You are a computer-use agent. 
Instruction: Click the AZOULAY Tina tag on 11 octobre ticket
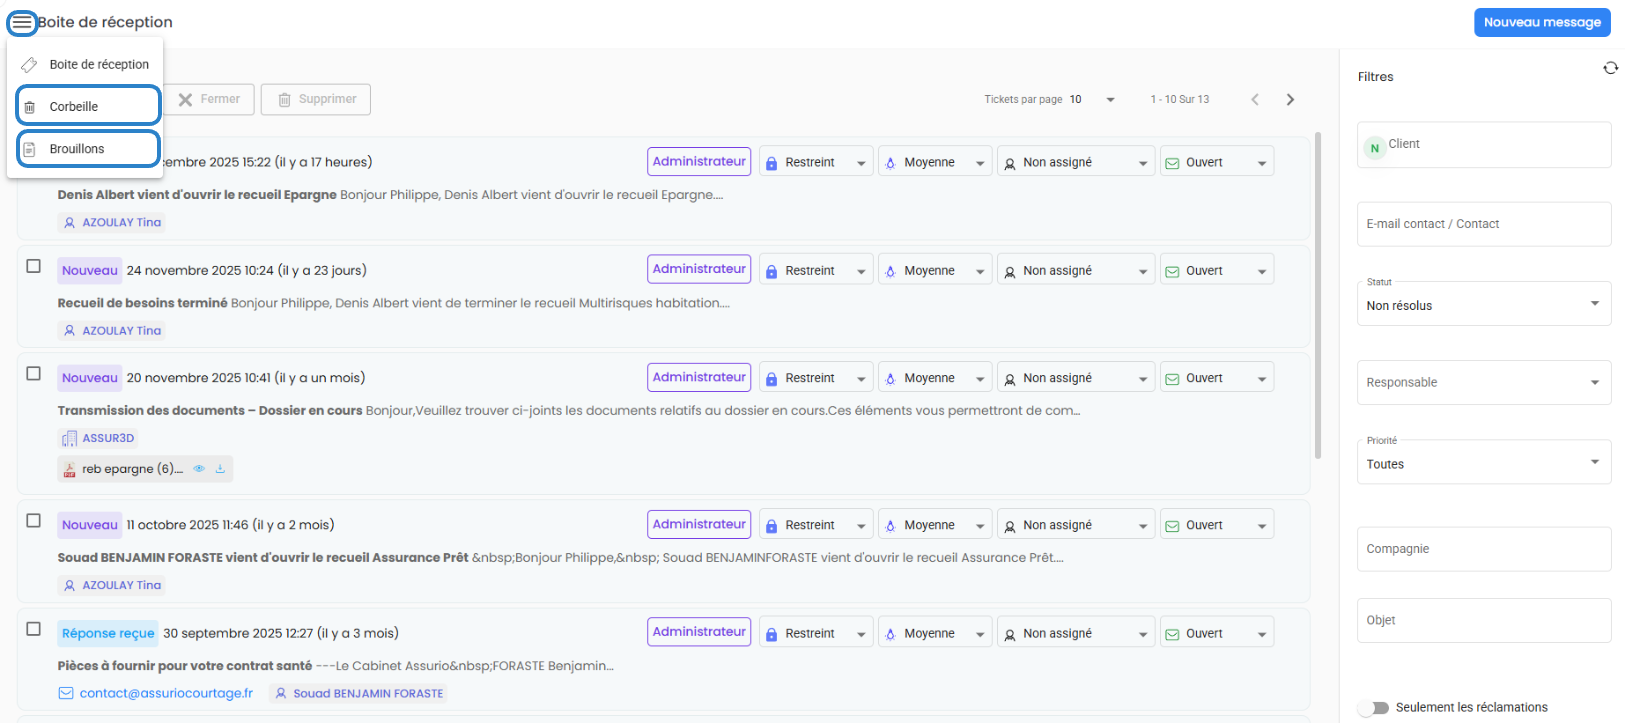112,585
